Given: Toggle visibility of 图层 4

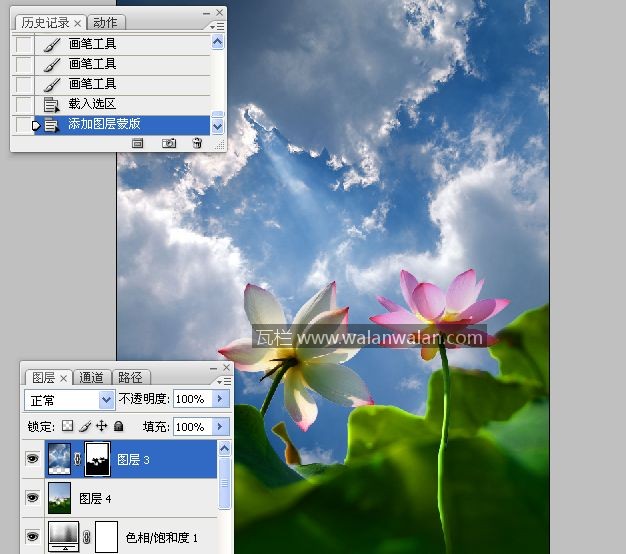Looking at the screenshot, I should tap(34, 498).
